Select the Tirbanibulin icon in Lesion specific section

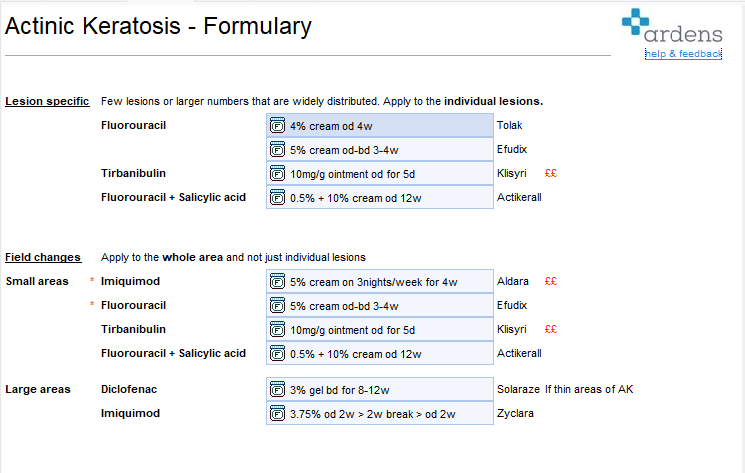[277, 174]
